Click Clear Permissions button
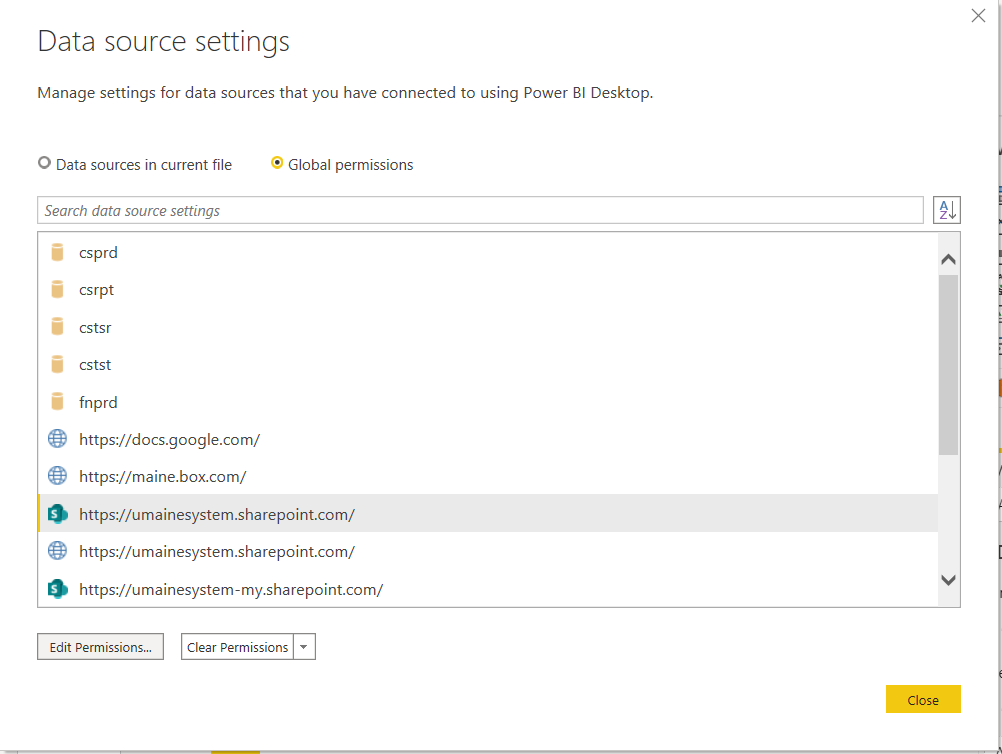The image size is (1002, 754). coord(238,647)
